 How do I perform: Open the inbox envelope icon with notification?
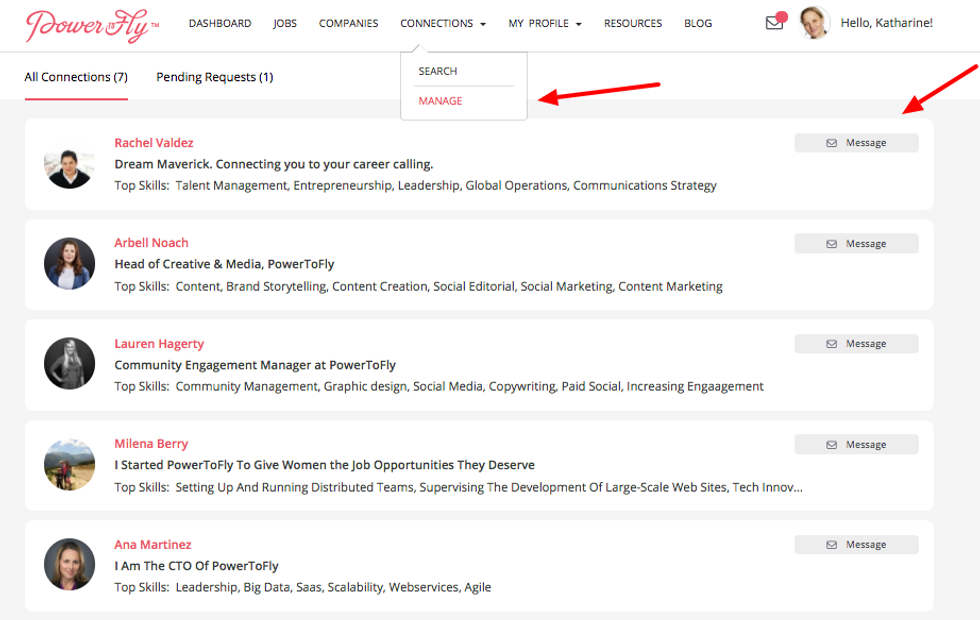coord(774,23)
